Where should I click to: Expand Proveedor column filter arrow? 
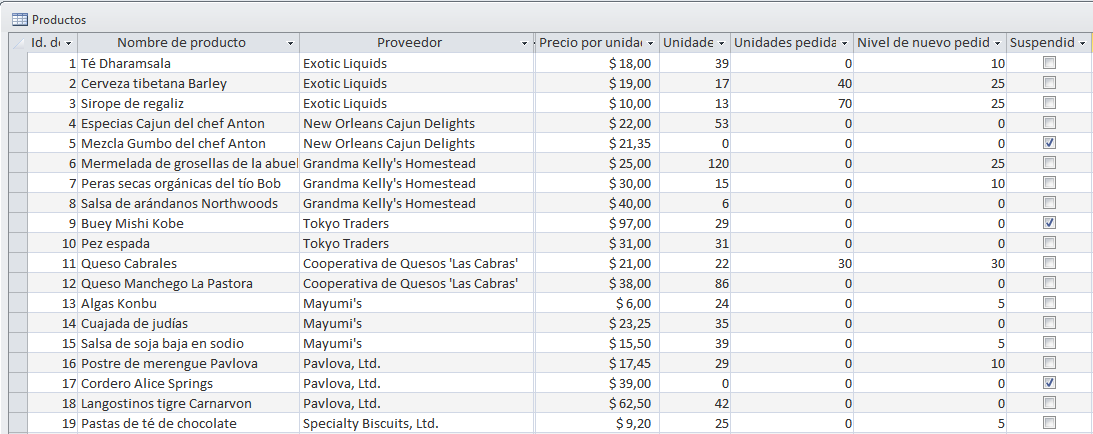[x=525, y=43]
